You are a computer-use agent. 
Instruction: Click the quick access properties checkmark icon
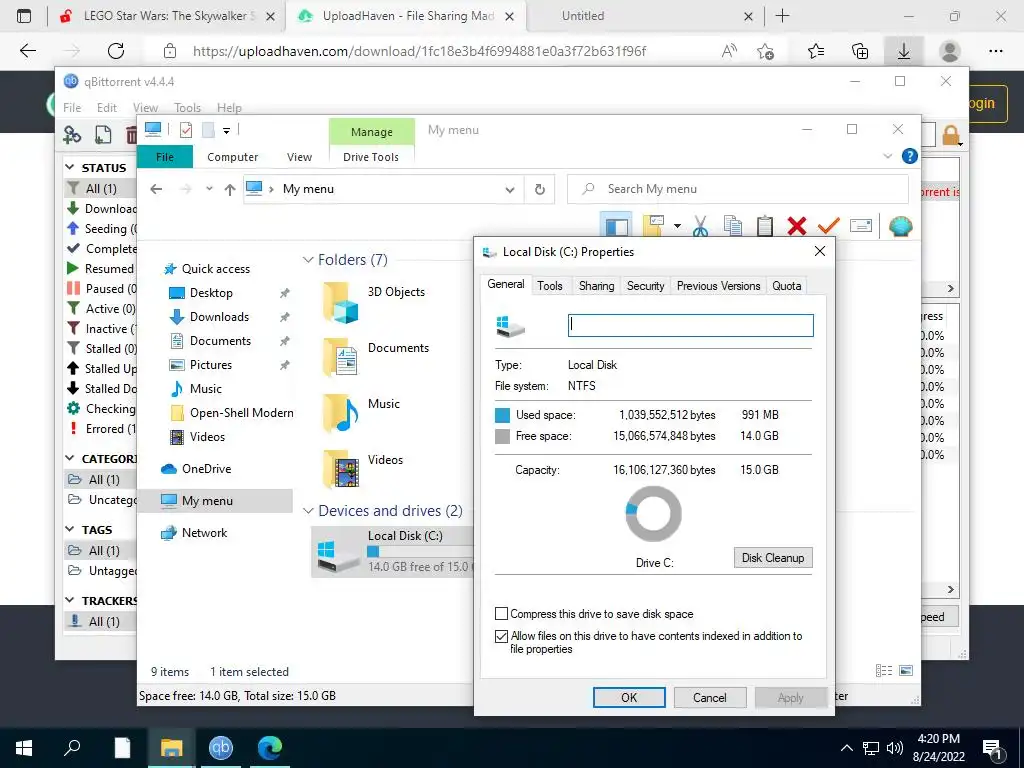186,130
